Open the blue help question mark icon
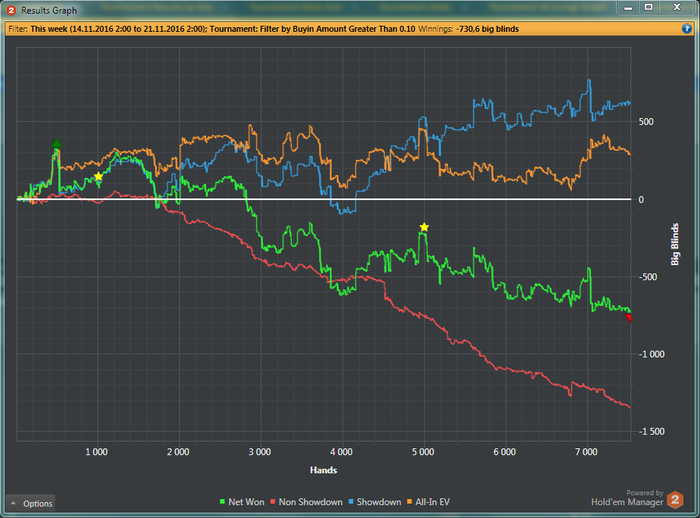Viewport: 700px width, 518px height. coord(687,29)
